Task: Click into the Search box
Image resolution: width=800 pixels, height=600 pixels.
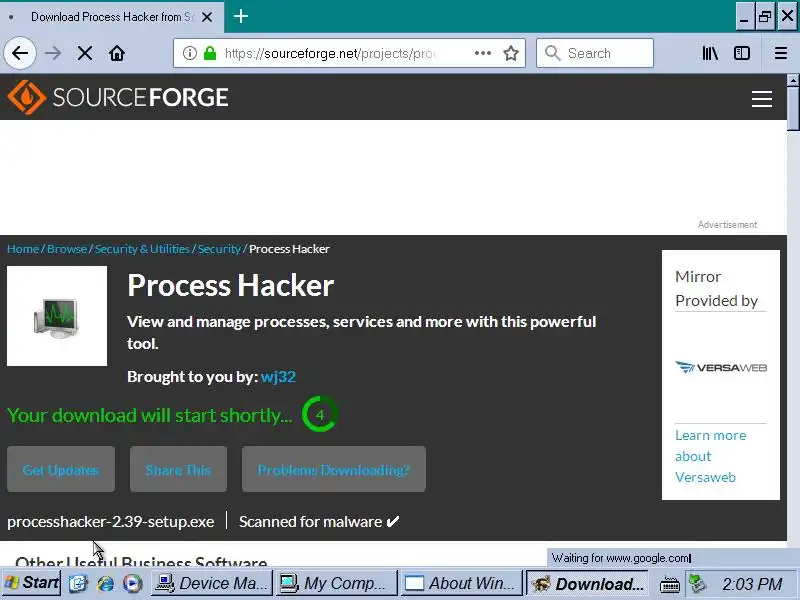Action: 595,53
